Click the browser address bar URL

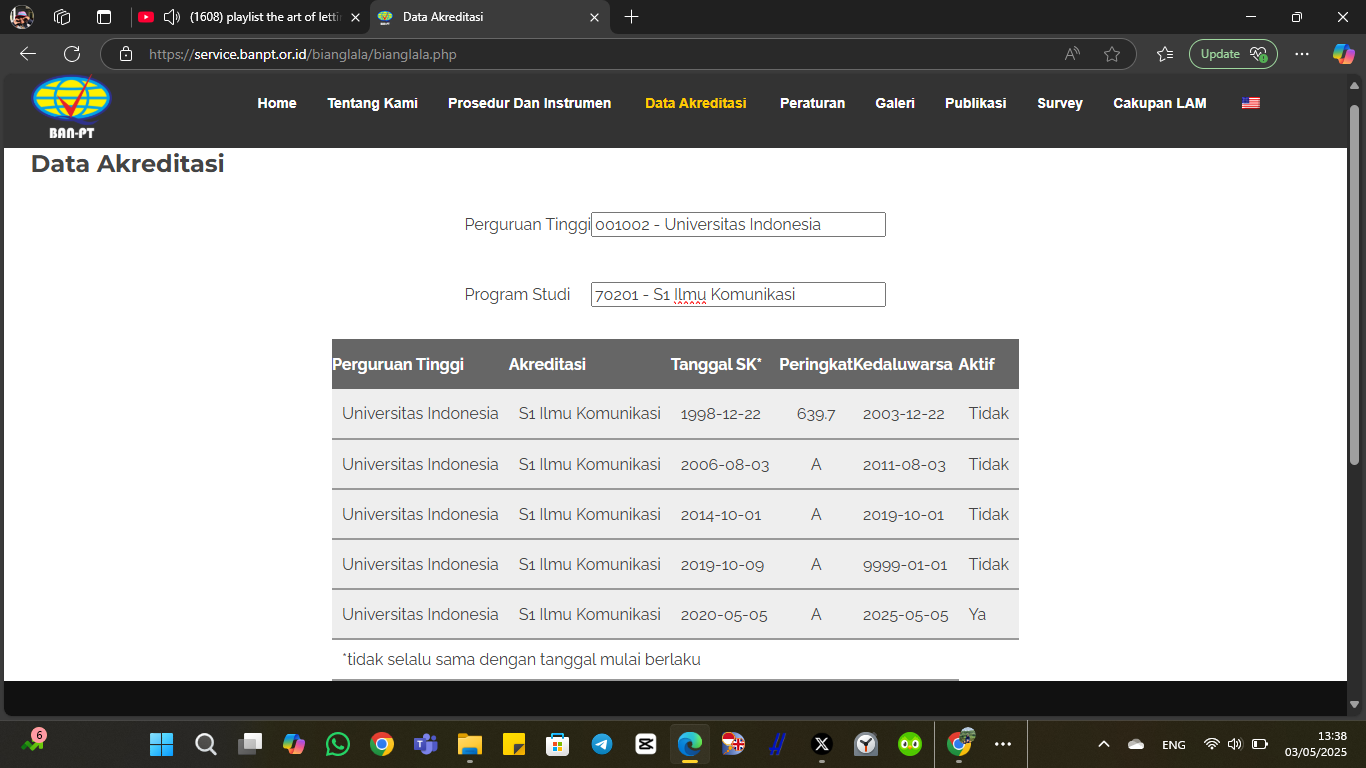302,54
